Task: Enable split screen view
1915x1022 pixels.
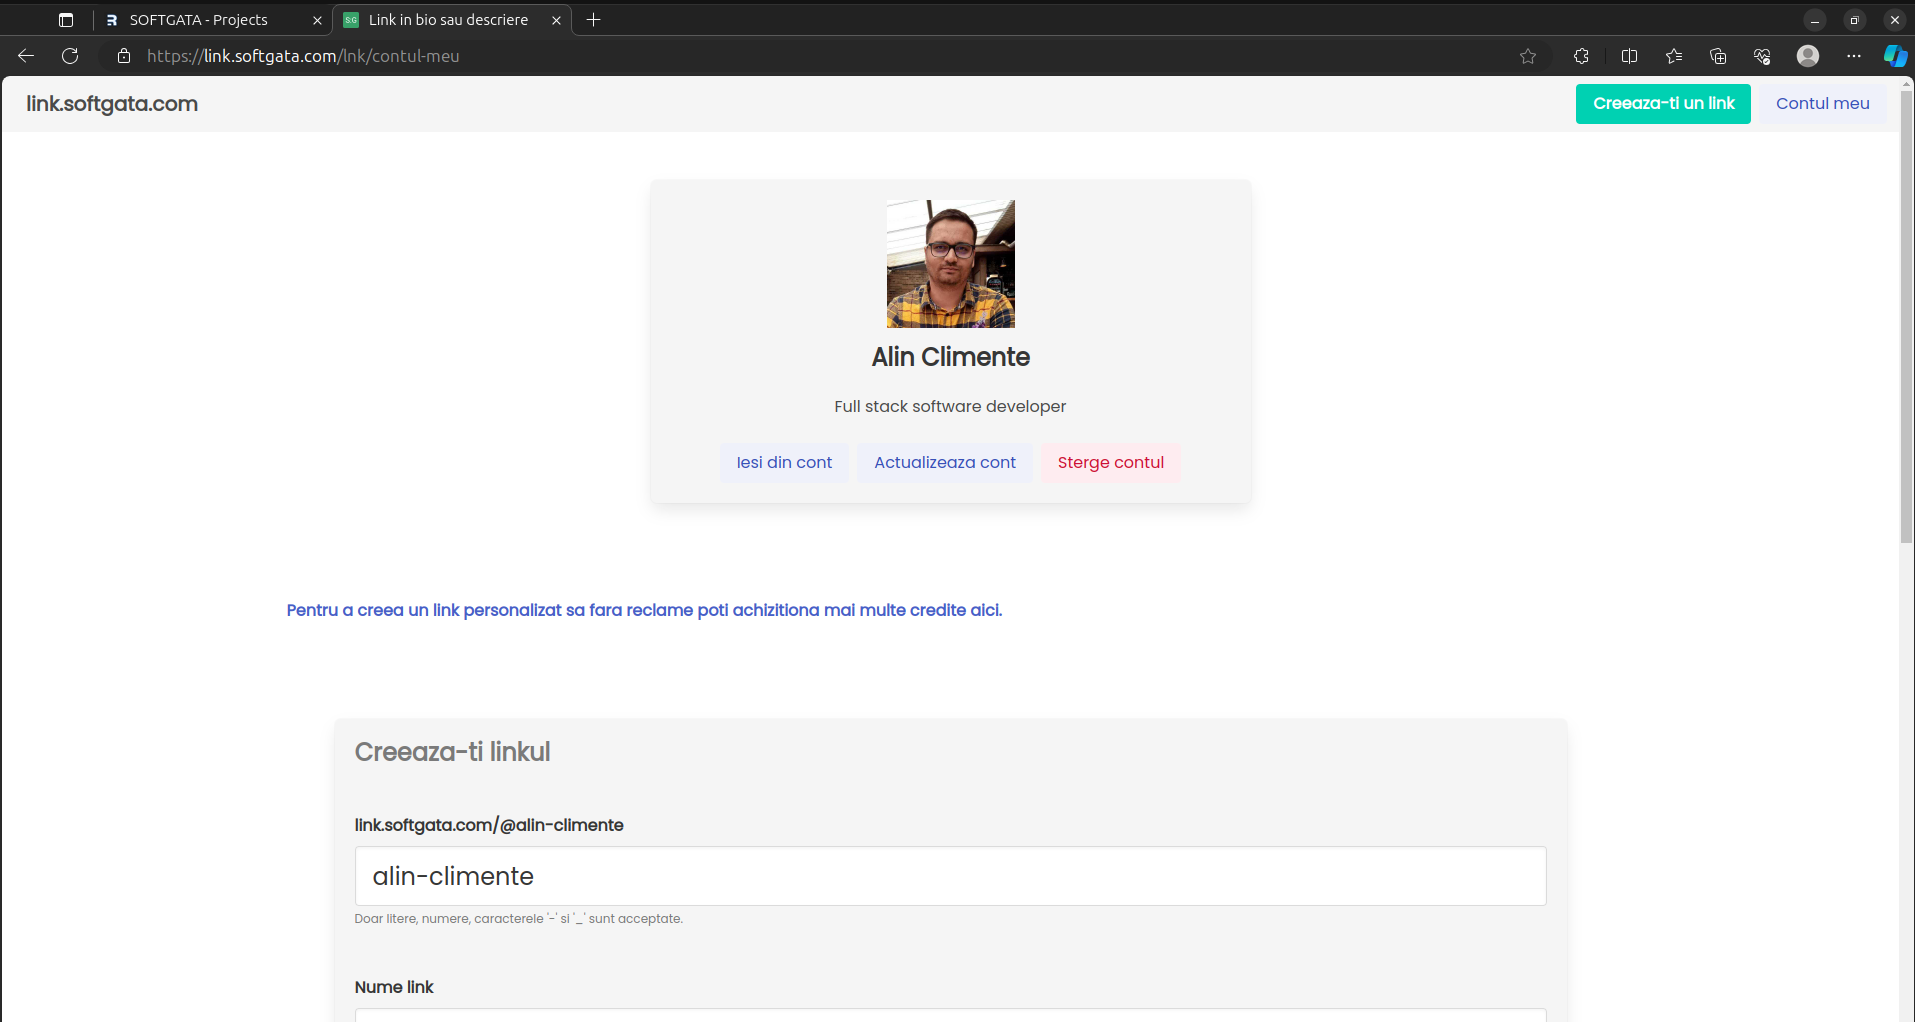Action: point(1629,56)
